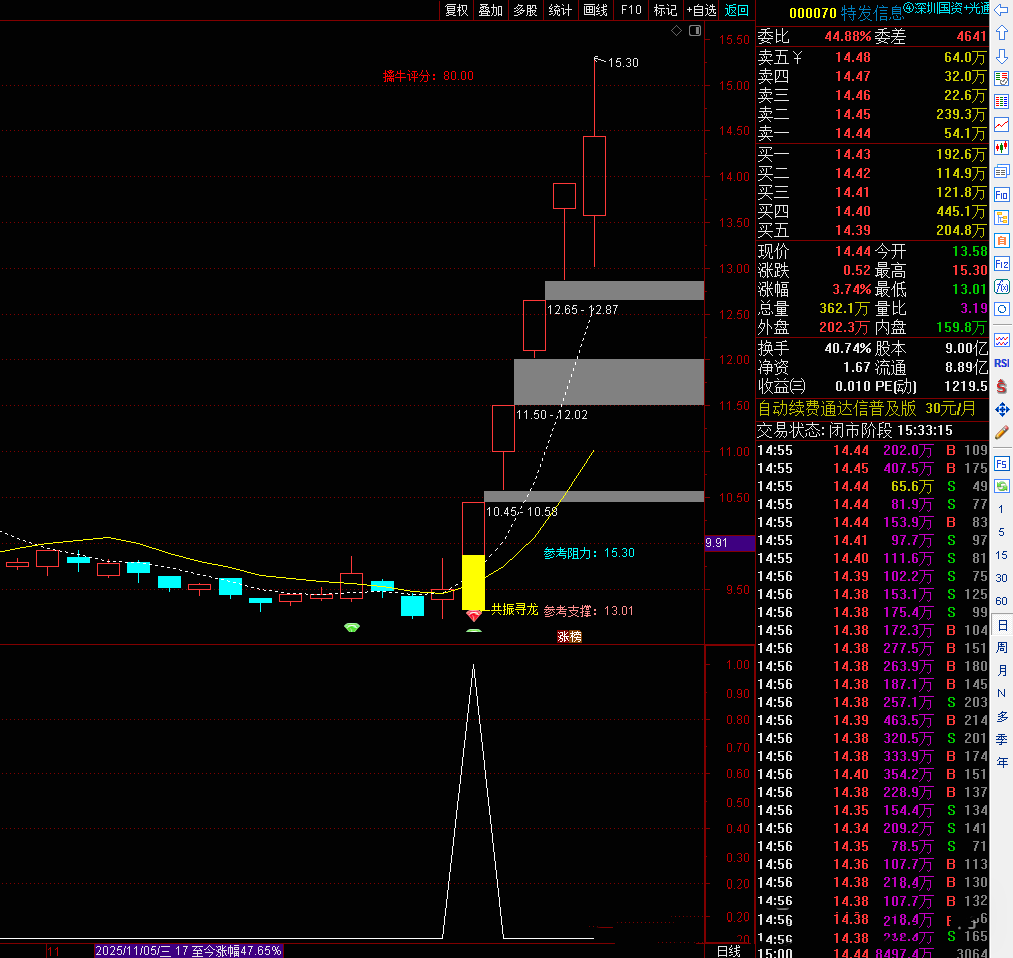Screen dimensions: 1013x958
Task: Select the pencil drawing tool icon
Action: (1001, 433)
